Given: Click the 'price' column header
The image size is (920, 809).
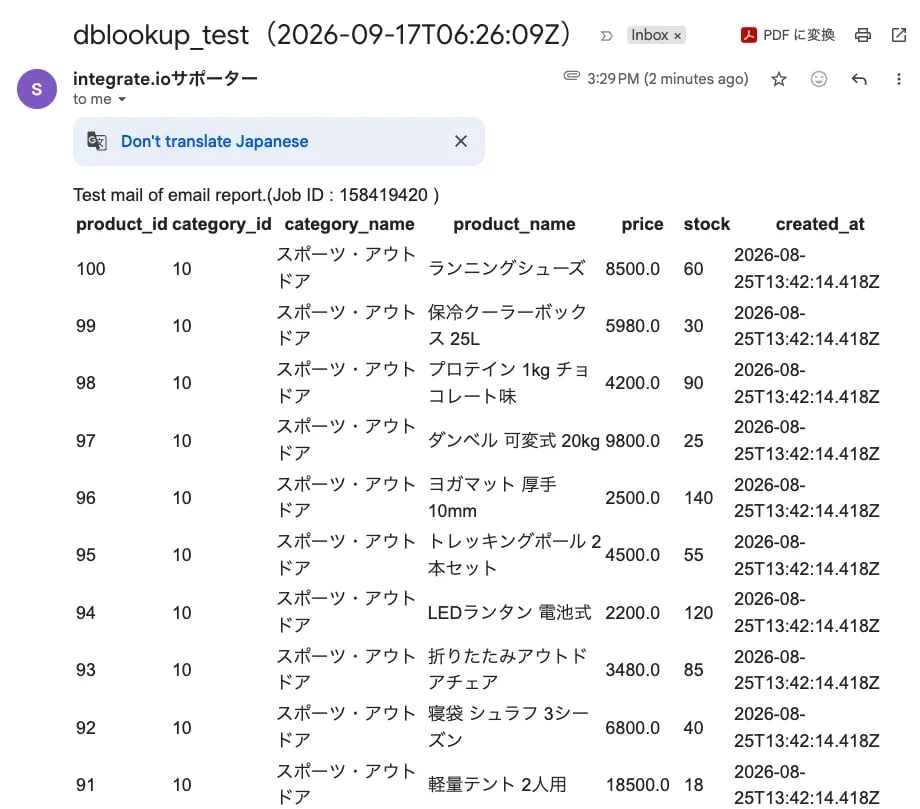Looking at the screenshot, I should coord(642,224).
